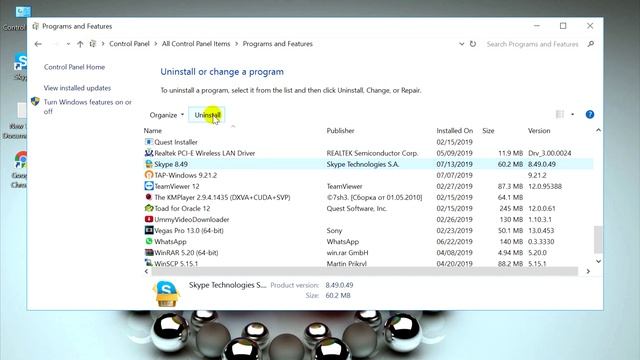Screen dimensions: 640x360
Task: Open Turn Windows features on or off
Action: [87, 107]
